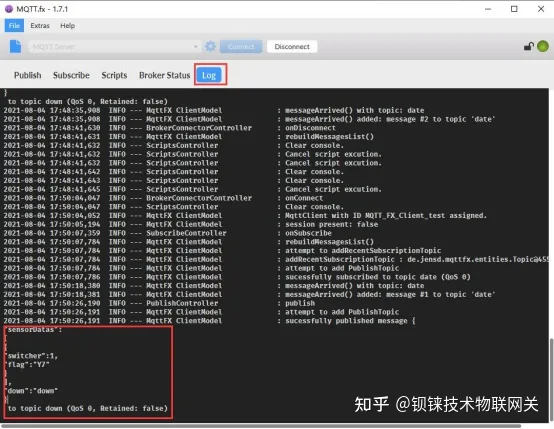This screenshot has width=554, height=429.
Task: Close the MQTT.fx window
Action: click(541, 9)
